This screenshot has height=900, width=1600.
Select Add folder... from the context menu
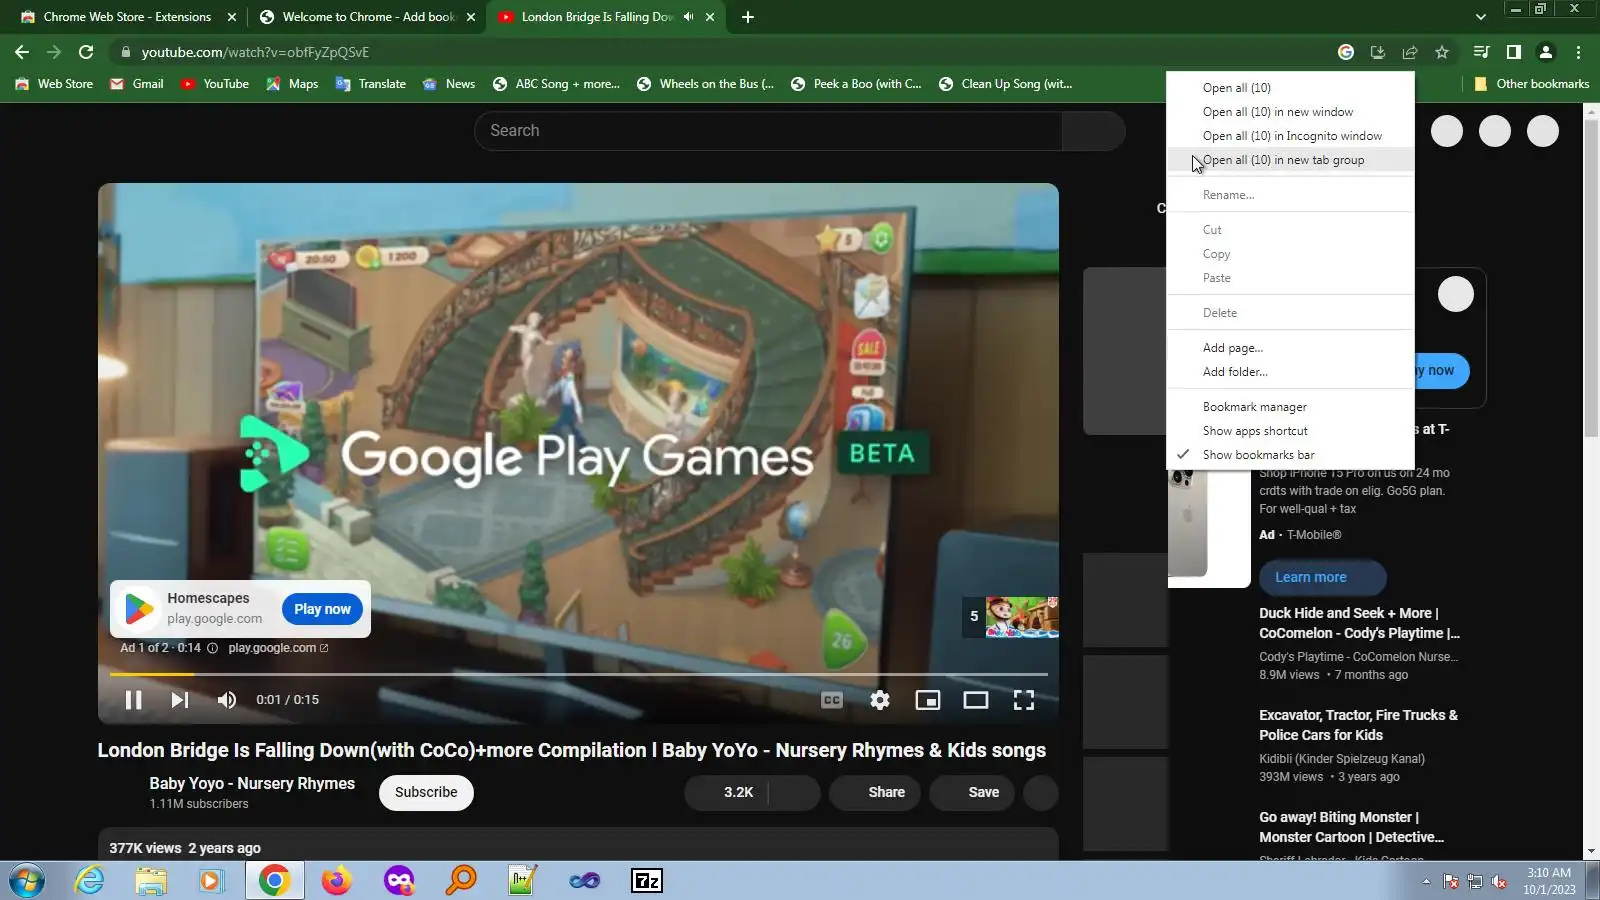pos(1290,372)
